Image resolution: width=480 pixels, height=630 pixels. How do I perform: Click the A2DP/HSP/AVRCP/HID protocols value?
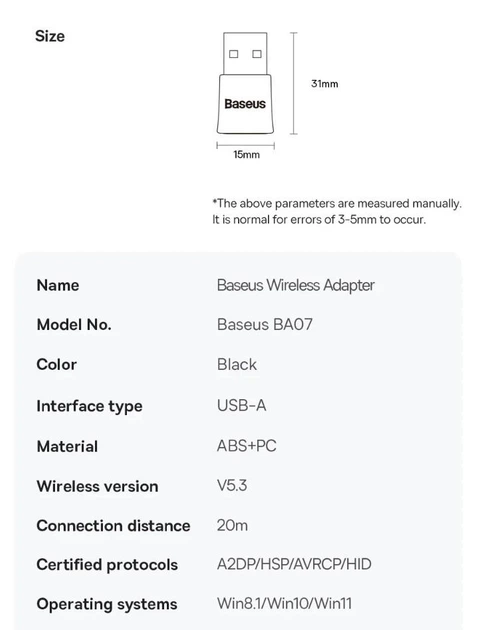[x=294, y=565]
